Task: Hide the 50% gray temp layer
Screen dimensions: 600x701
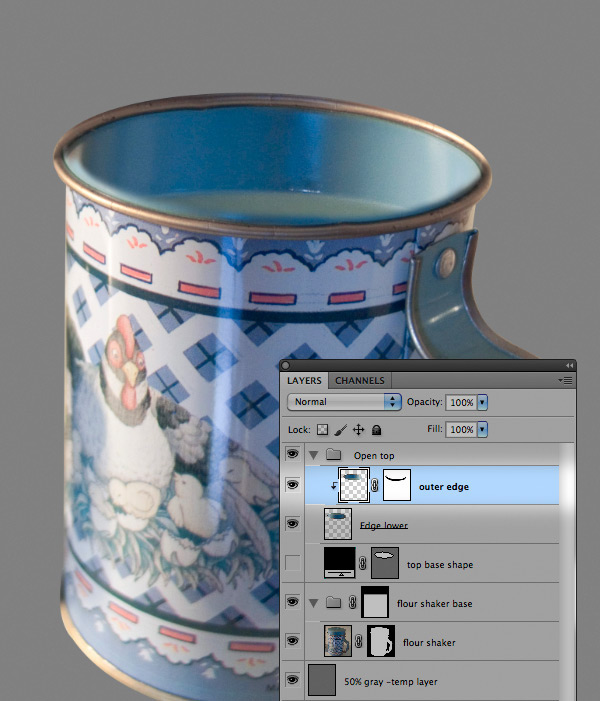Action: 292,680
